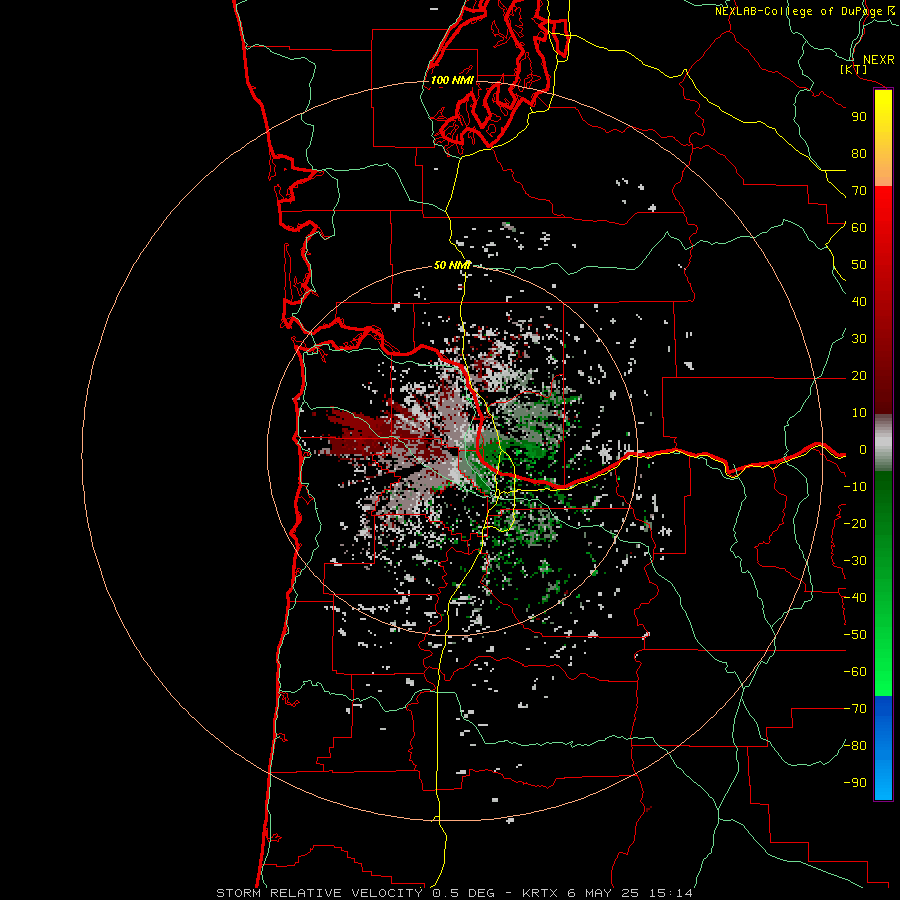This screenshot has height=900, width=900.
Task: Click the 70 value on the color scale
Action: click(859, 191)
